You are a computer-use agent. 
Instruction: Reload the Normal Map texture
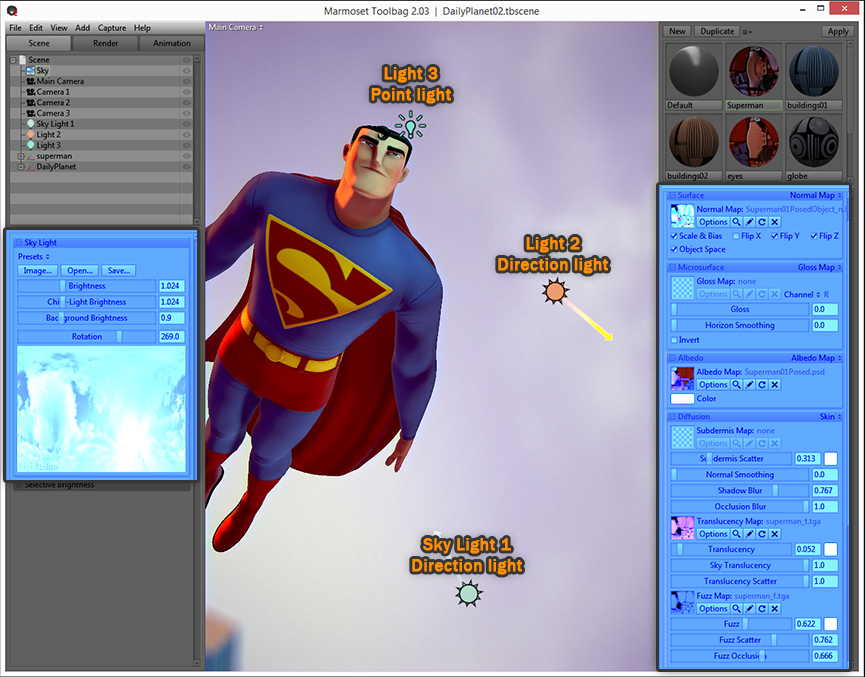[762, 222]
